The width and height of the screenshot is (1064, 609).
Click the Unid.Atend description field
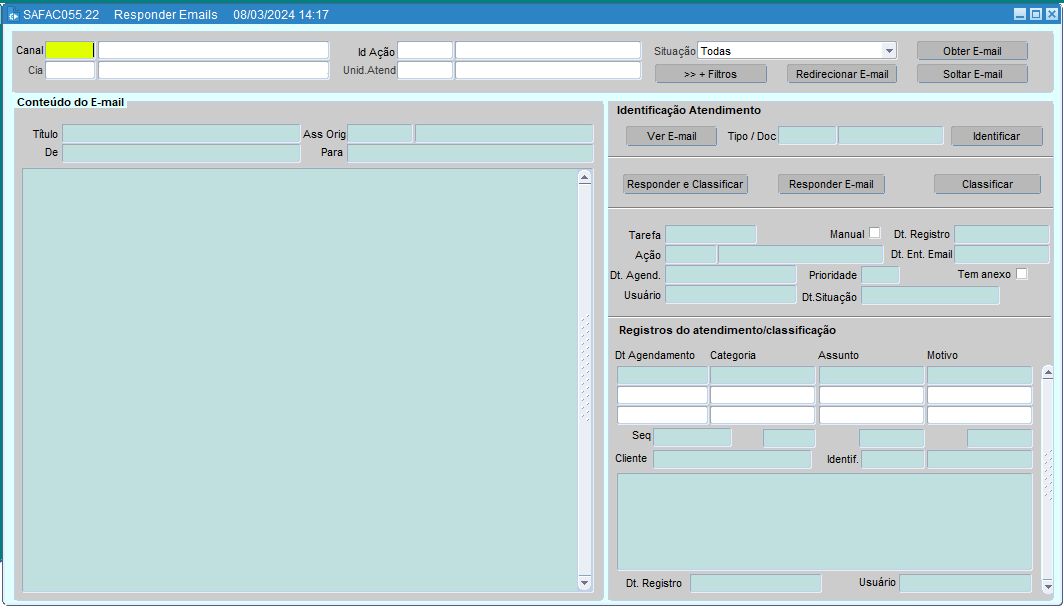coord(548,70)
